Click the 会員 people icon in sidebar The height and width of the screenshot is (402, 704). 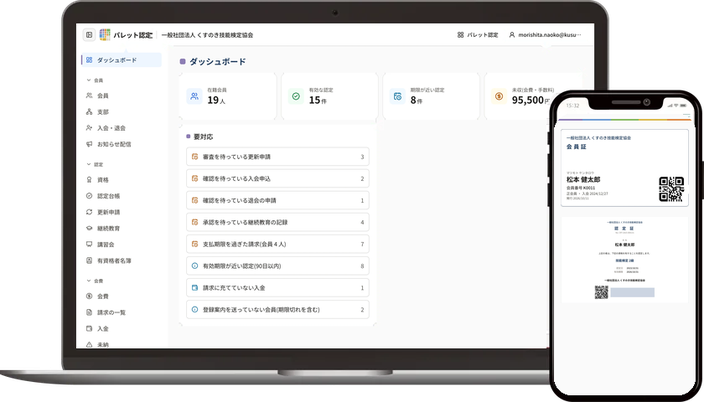pos(89,95)
